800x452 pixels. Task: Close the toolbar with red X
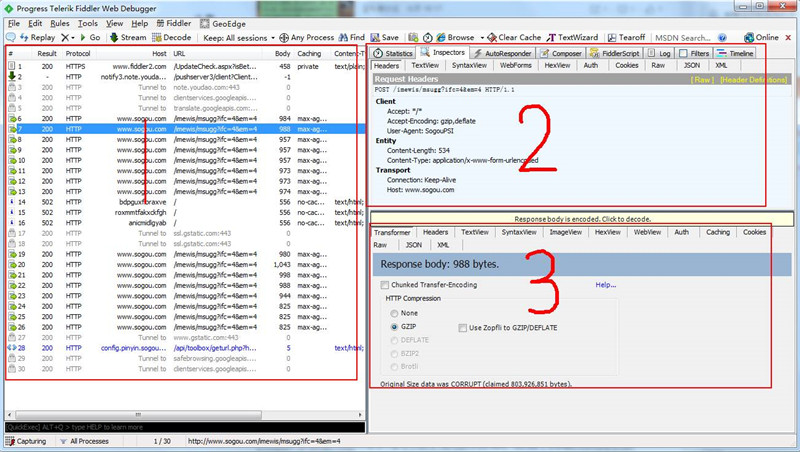(788, 37)
